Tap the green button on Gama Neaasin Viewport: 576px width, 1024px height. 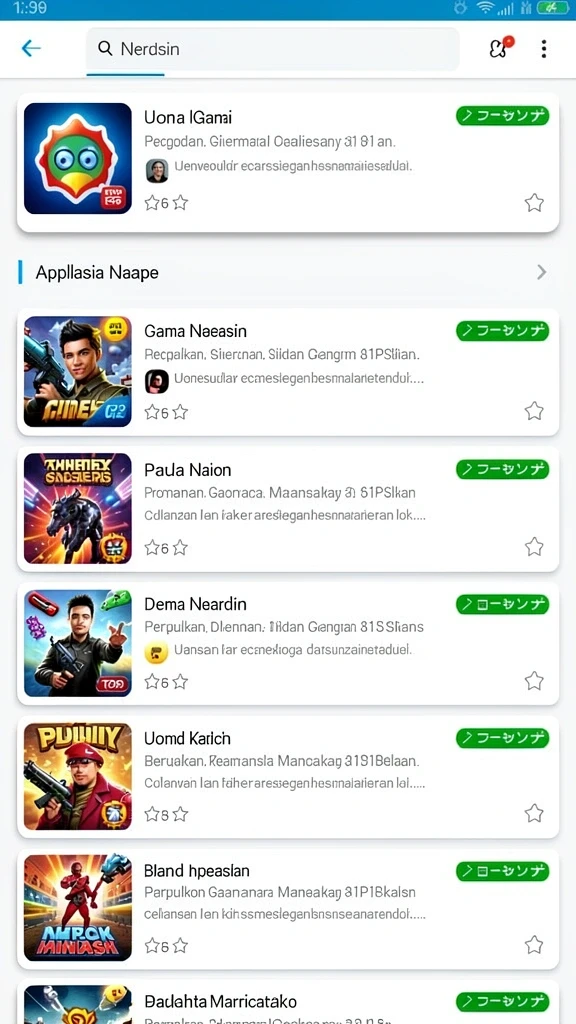click(502, 331)
